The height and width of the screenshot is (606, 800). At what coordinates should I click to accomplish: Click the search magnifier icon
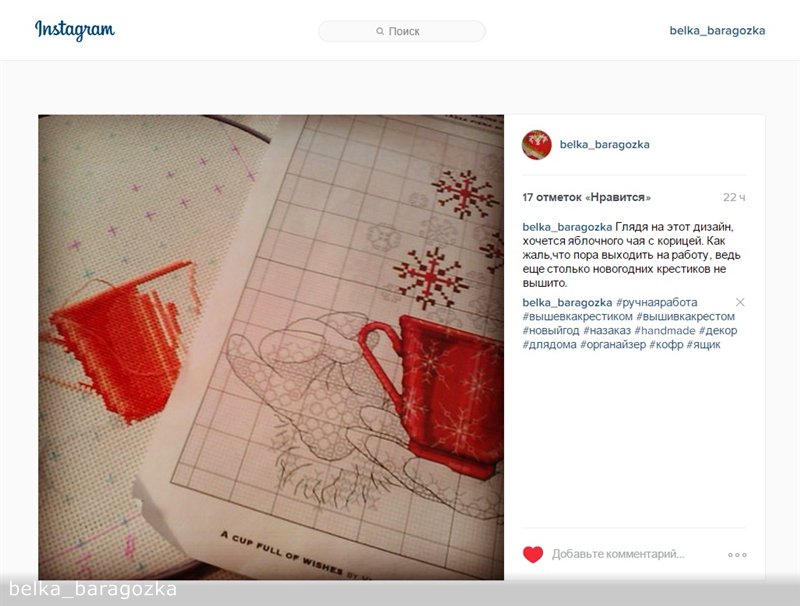(380, 31)
